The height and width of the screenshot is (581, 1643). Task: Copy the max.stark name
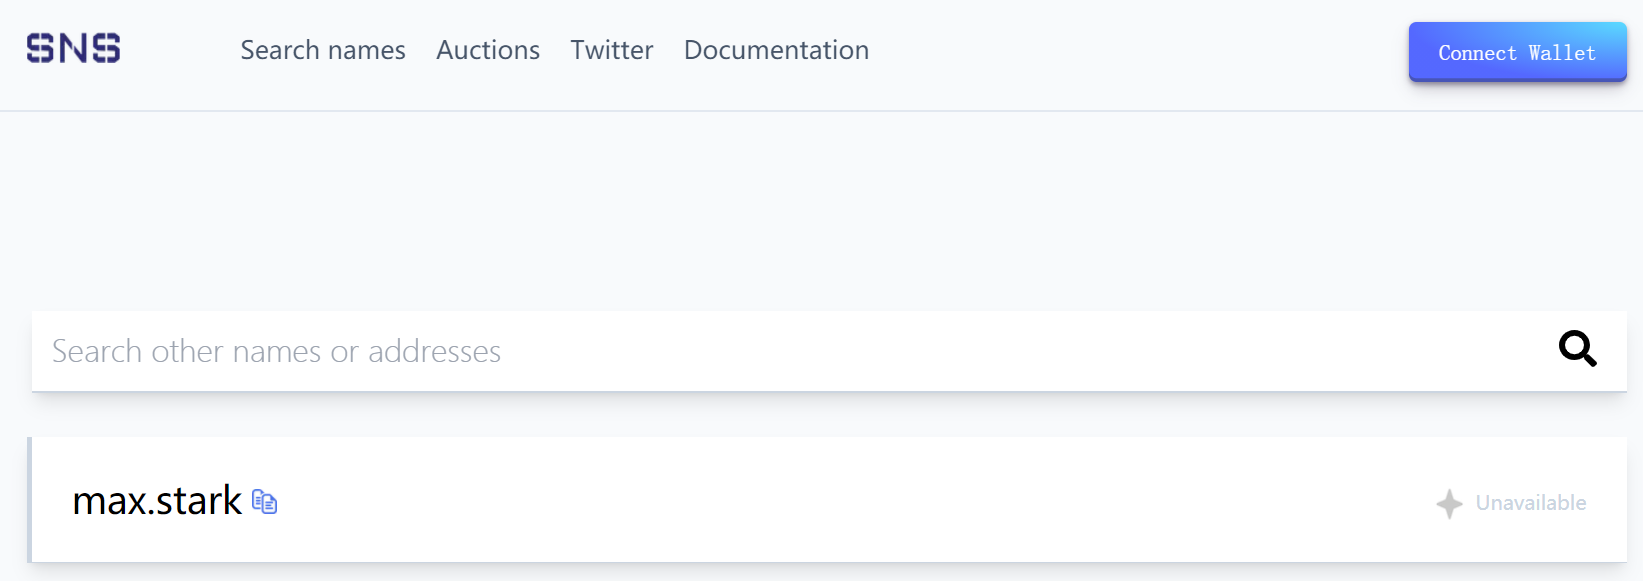pos(264,501)
